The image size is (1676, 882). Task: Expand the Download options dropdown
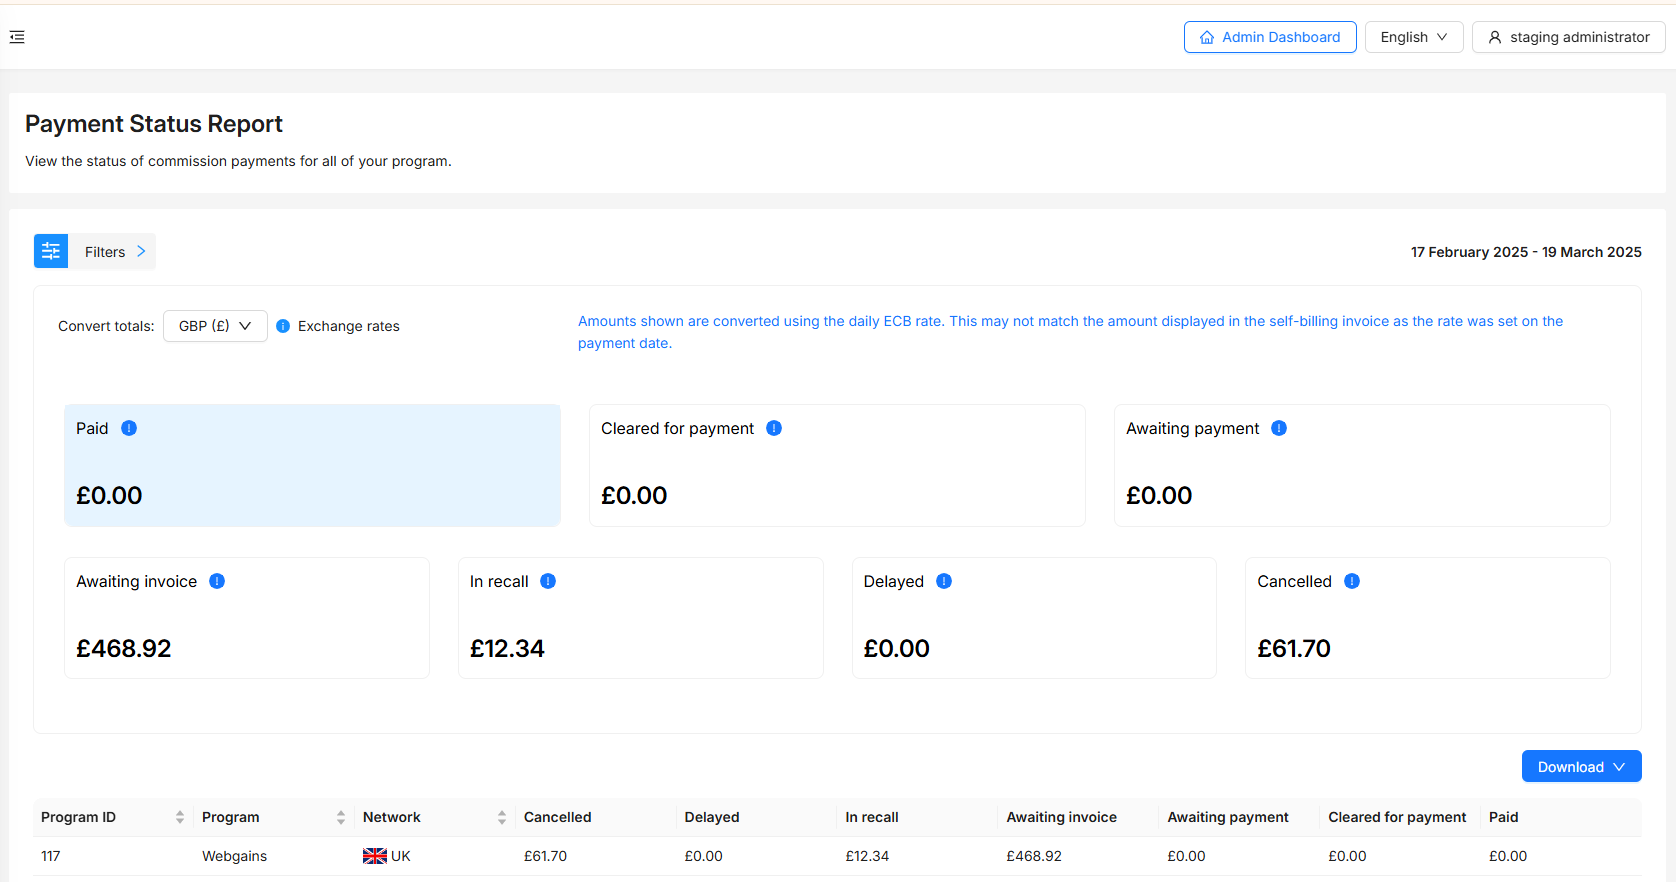coord(1581,767)
